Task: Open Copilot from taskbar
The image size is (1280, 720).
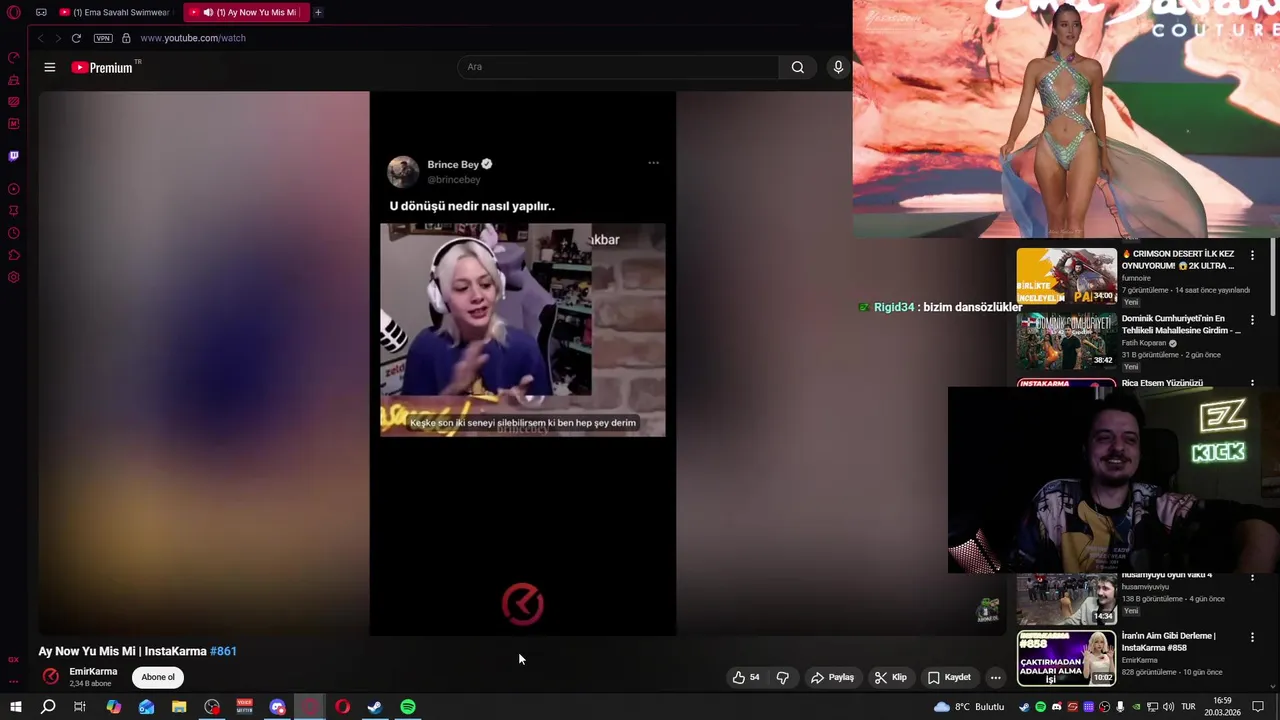Action: tap(113, 707)
